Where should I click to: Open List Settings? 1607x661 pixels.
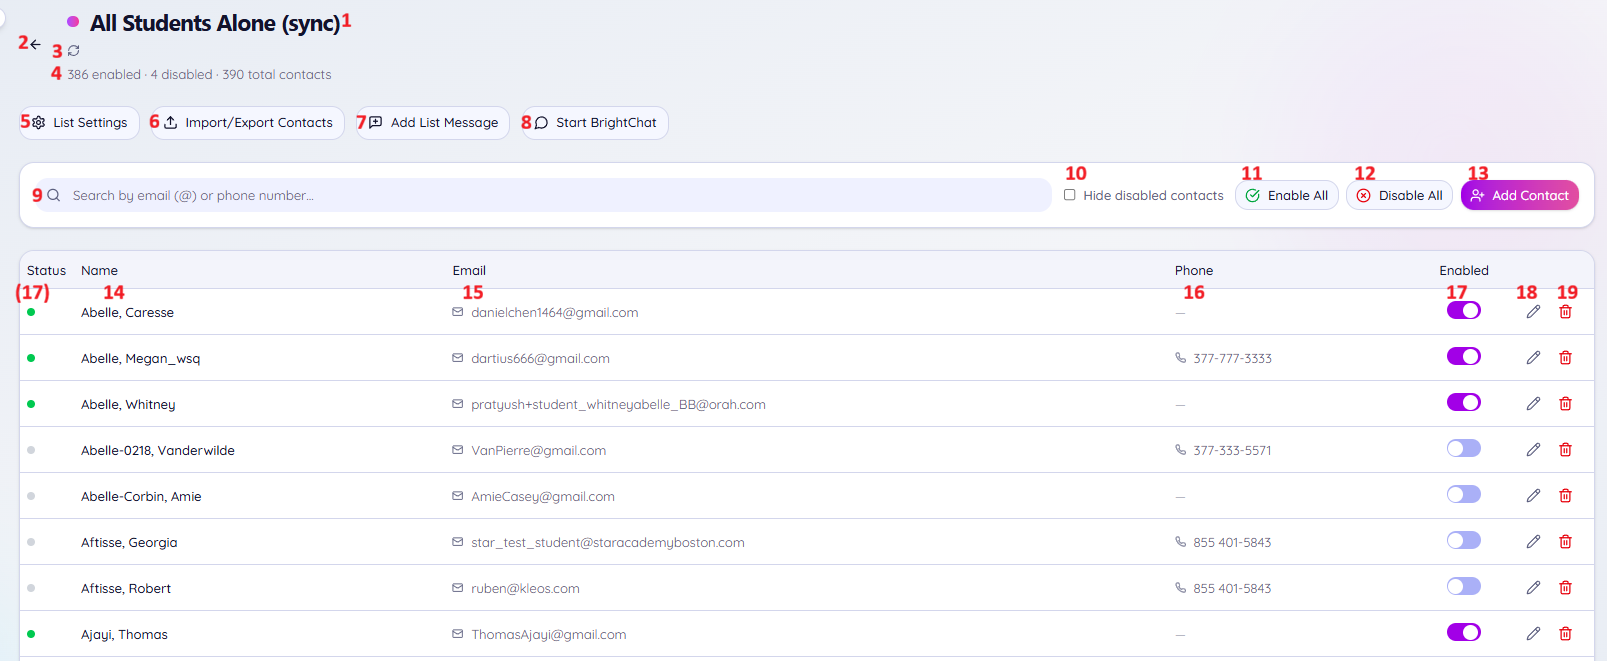80,123
